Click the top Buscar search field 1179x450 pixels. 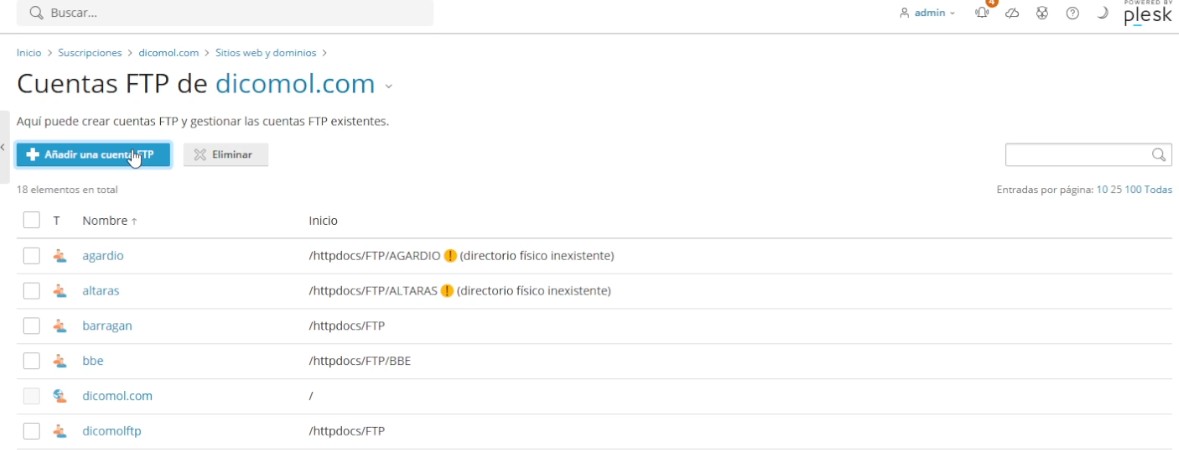pyautogui.click(x=225, y=14)
